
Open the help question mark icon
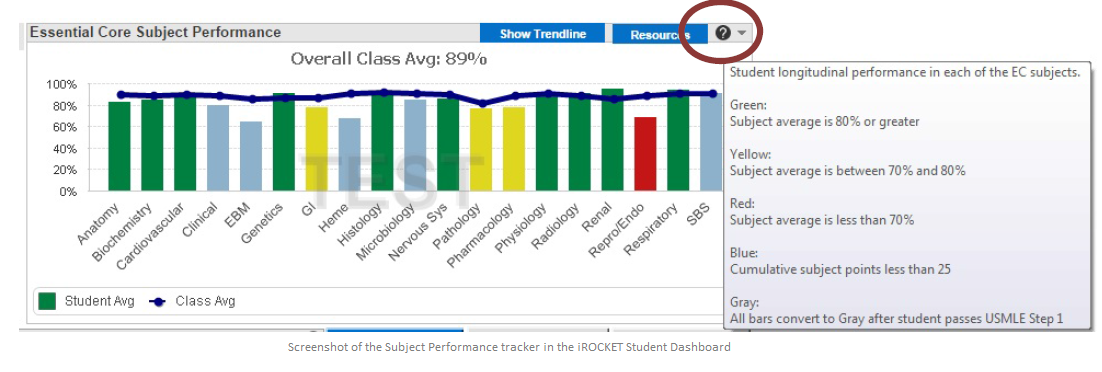coord(722,33)
